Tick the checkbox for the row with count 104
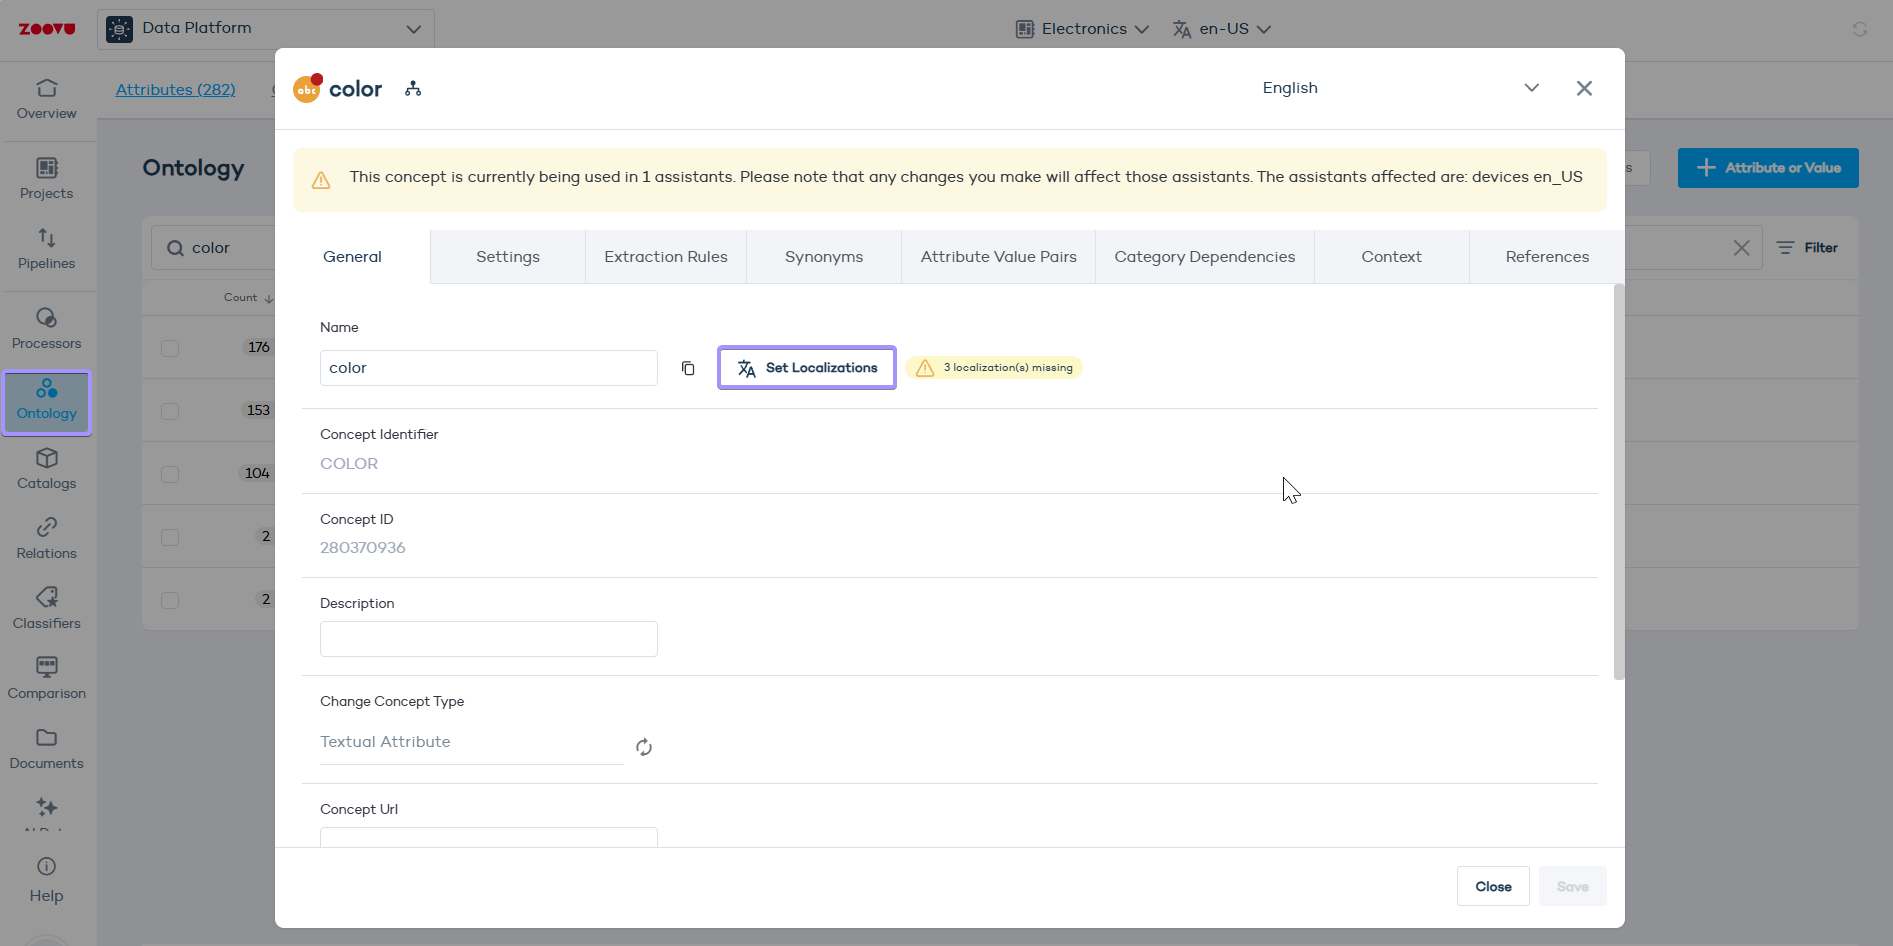Image resolution: width=1893 pixels, height=946 pixels. (x=170, y=474)
